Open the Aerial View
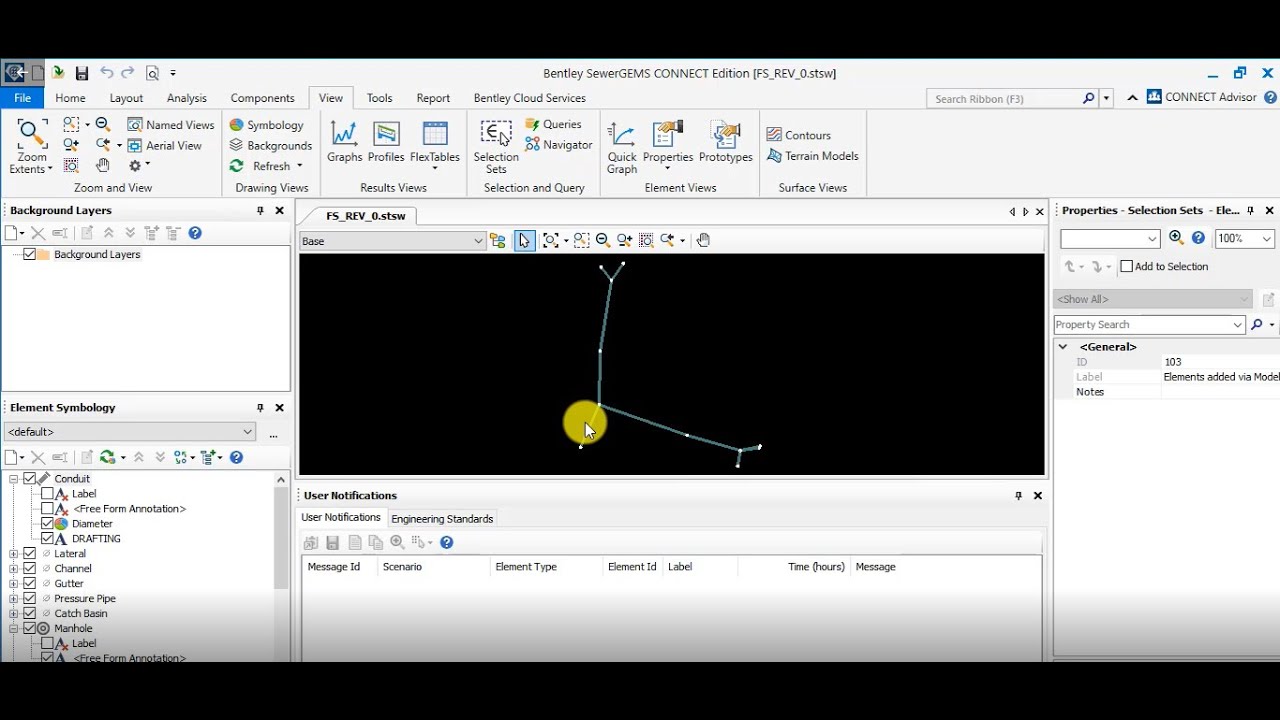 tap(165, 145)
